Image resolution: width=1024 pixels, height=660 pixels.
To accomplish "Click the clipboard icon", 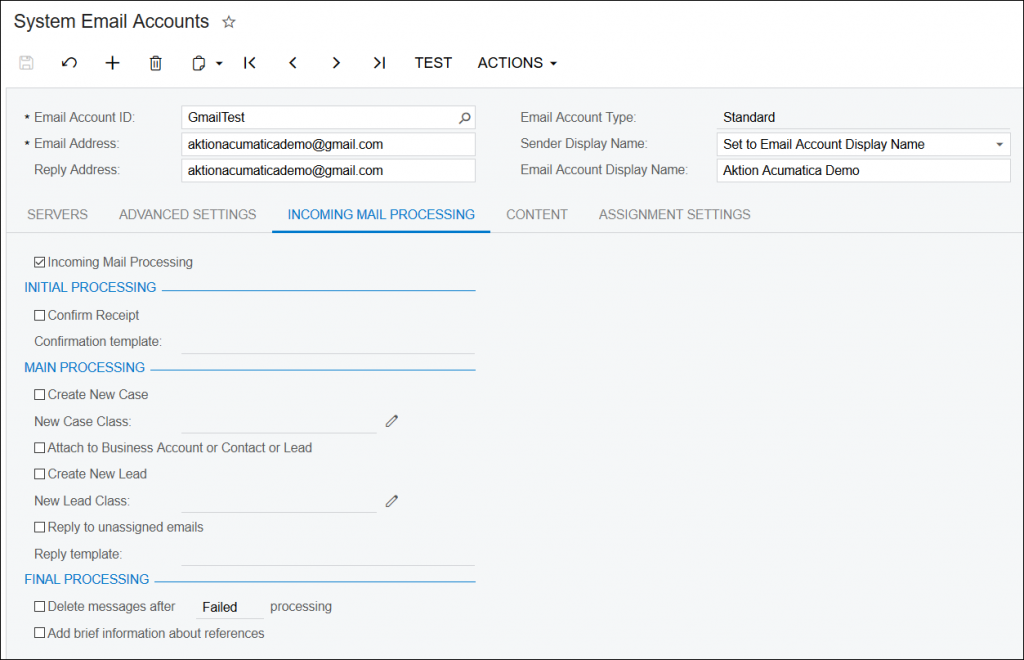I will click(199, 63).
